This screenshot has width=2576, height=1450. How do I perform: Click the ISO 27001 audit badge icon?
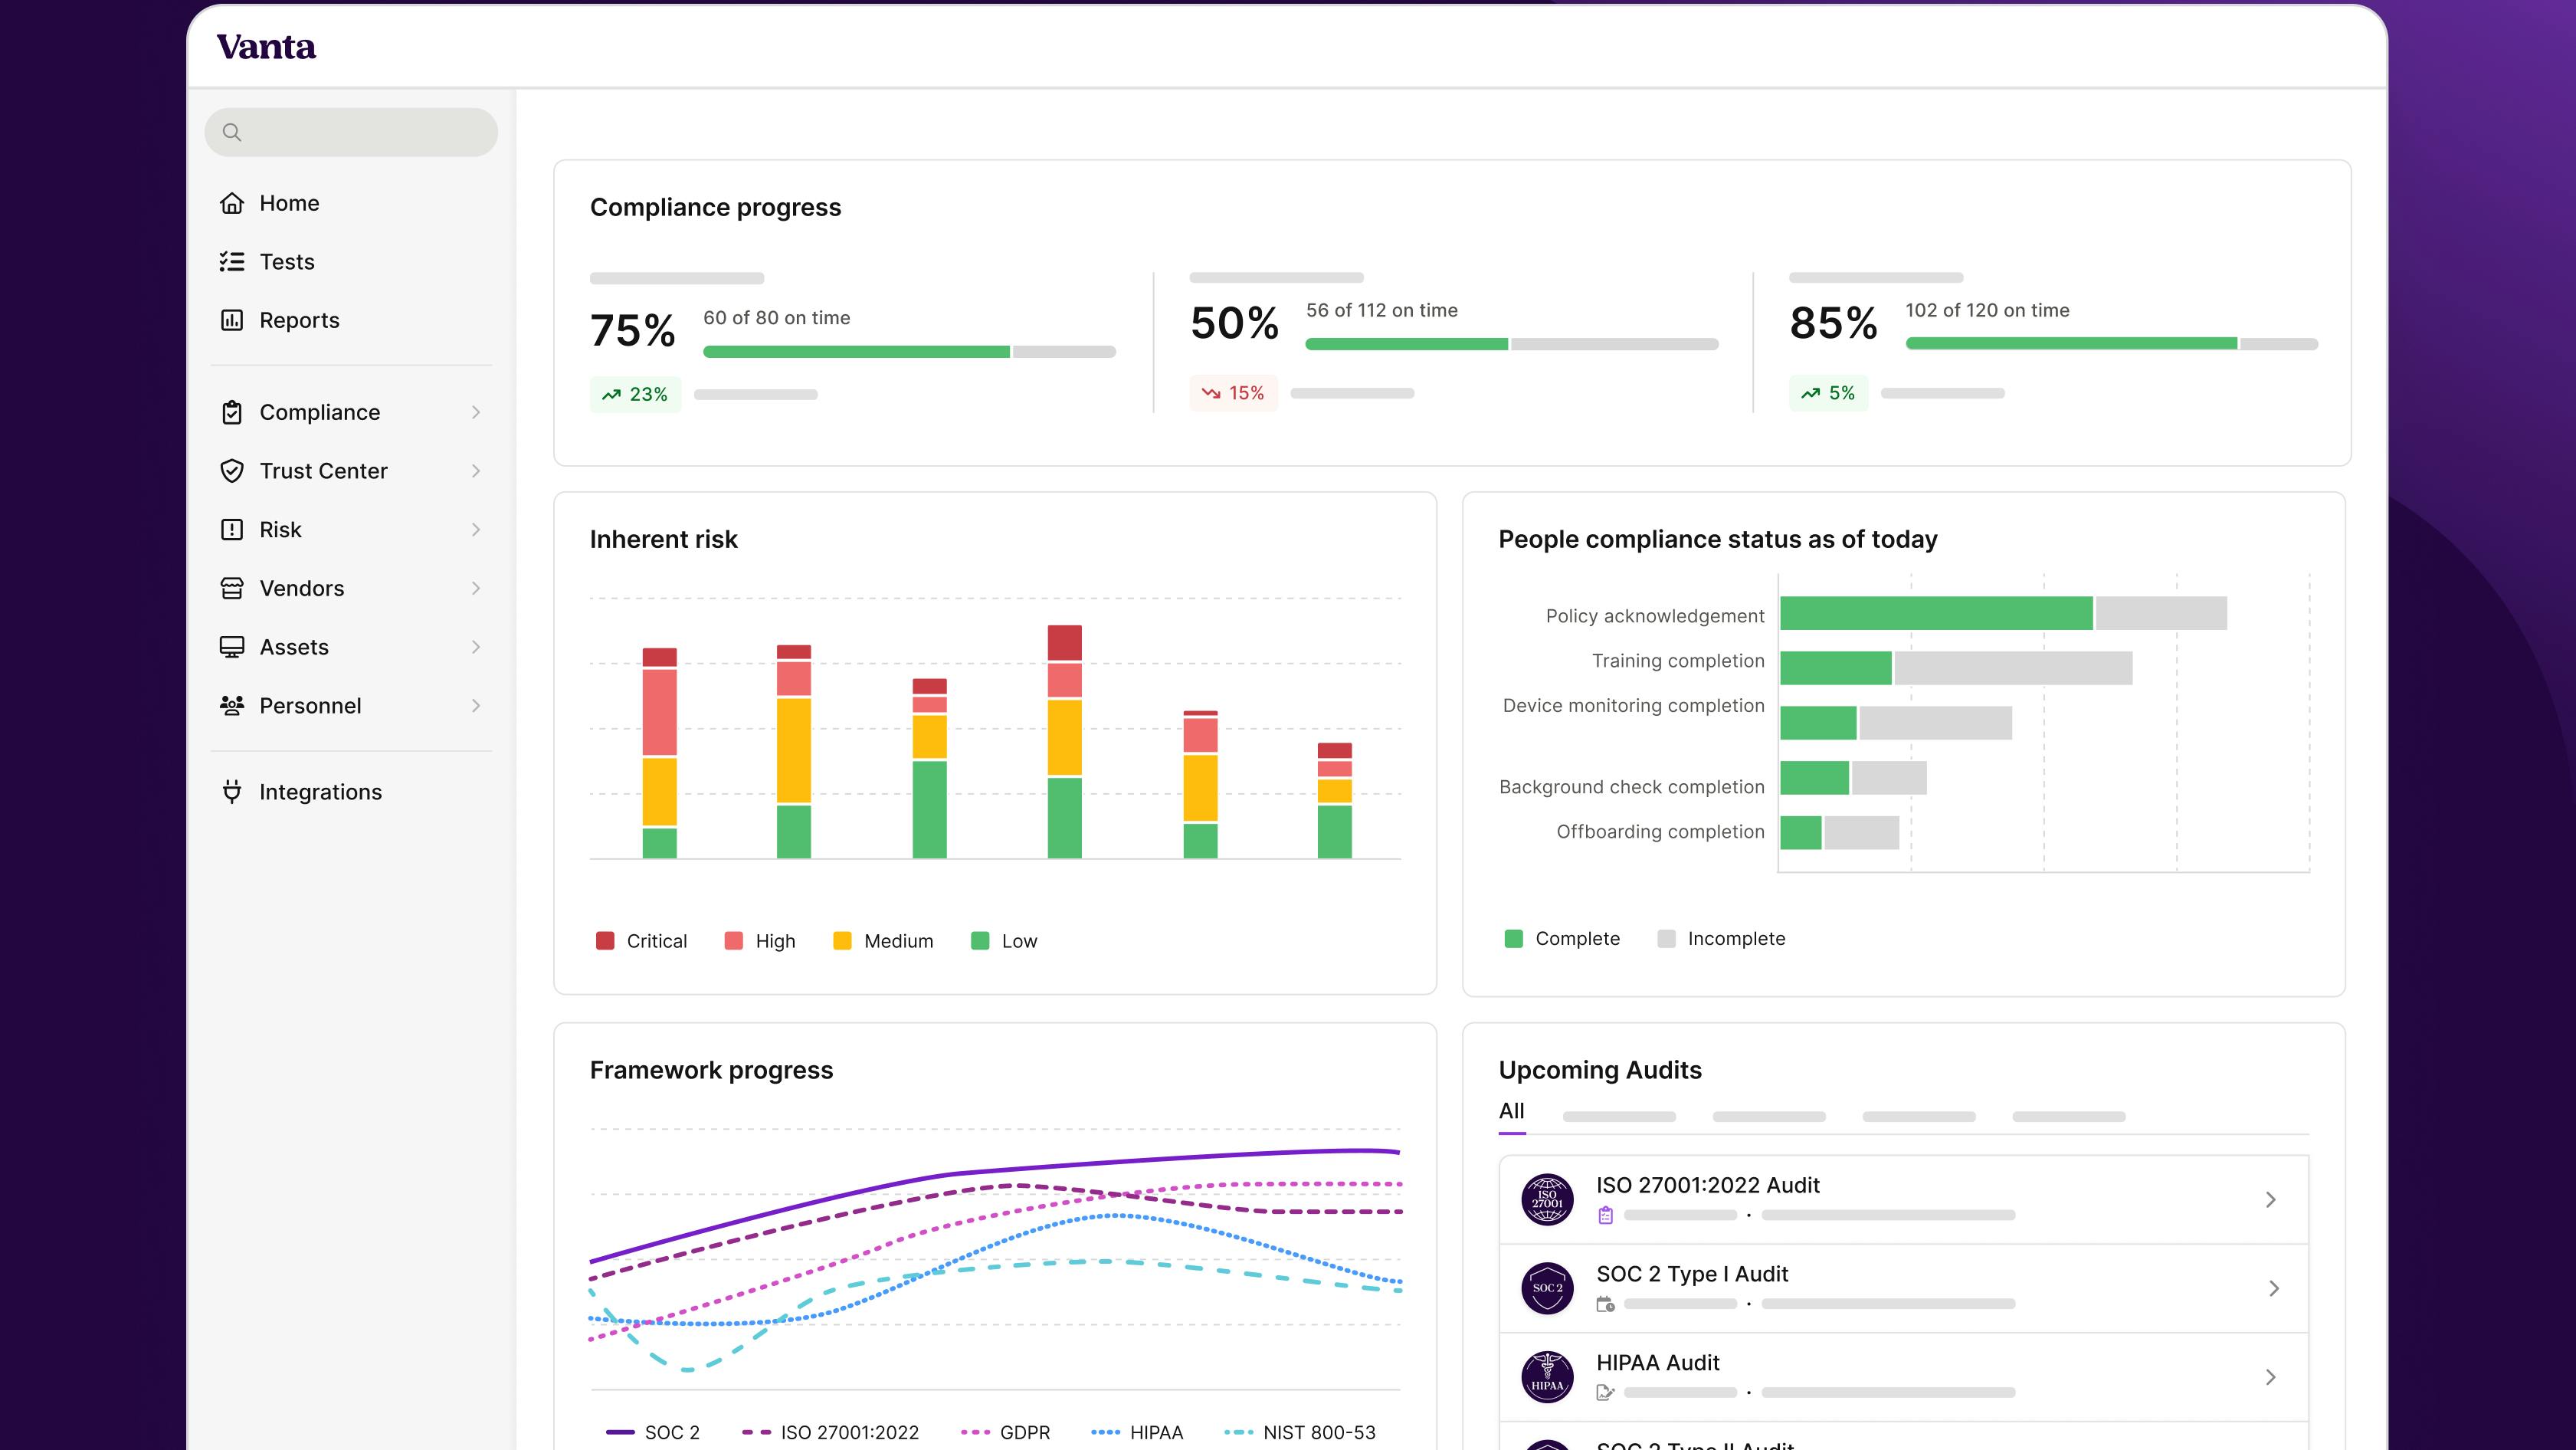point(1547,1199)
